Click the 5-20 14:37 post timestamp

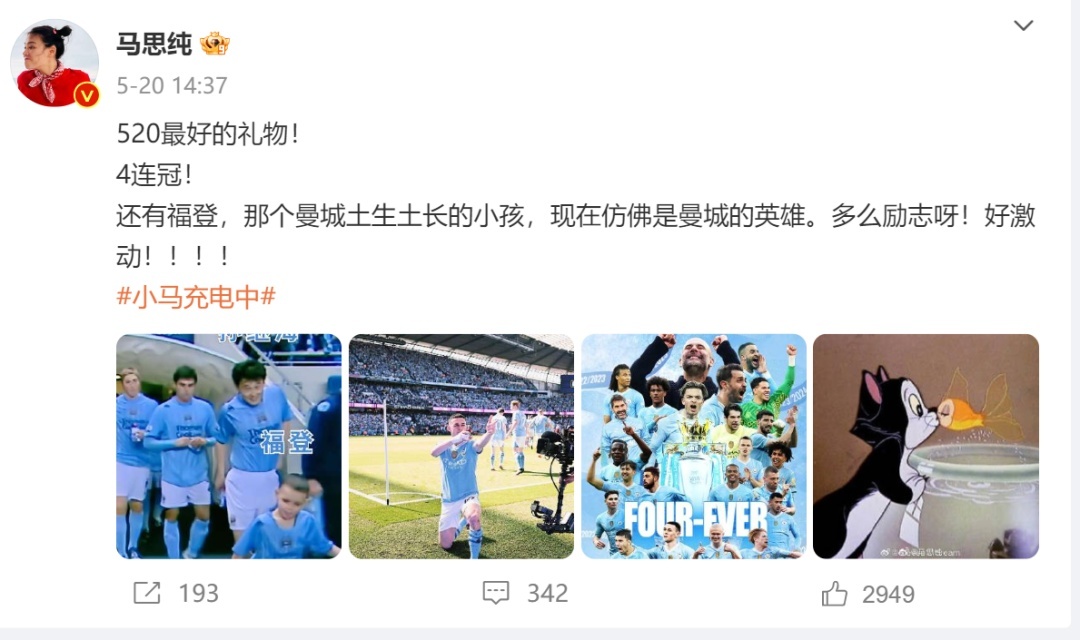tap(172, 85)
